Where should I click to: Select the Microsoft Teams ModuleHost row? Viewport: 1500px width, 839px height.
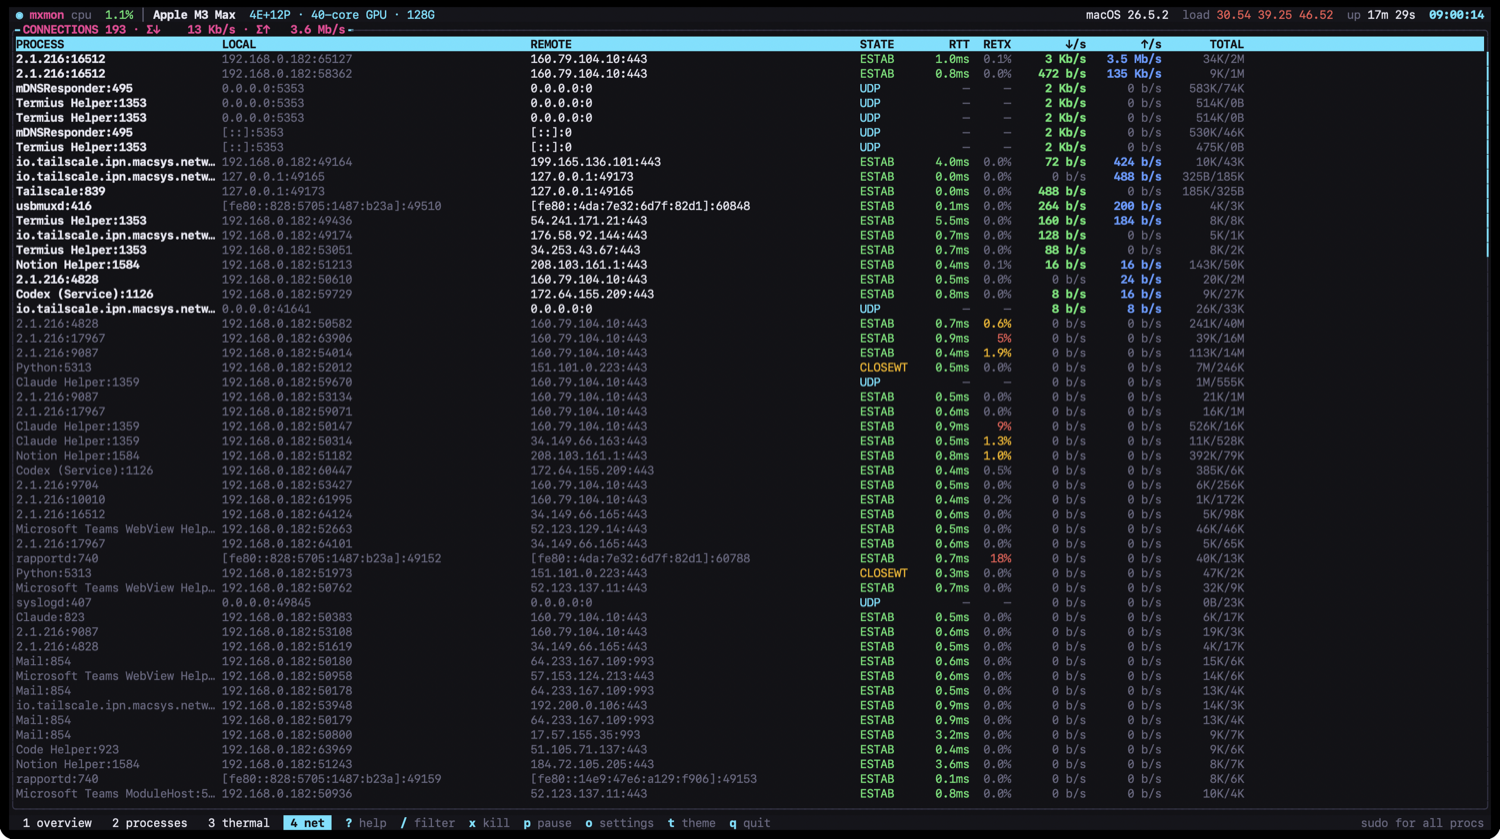pos(750,794)
